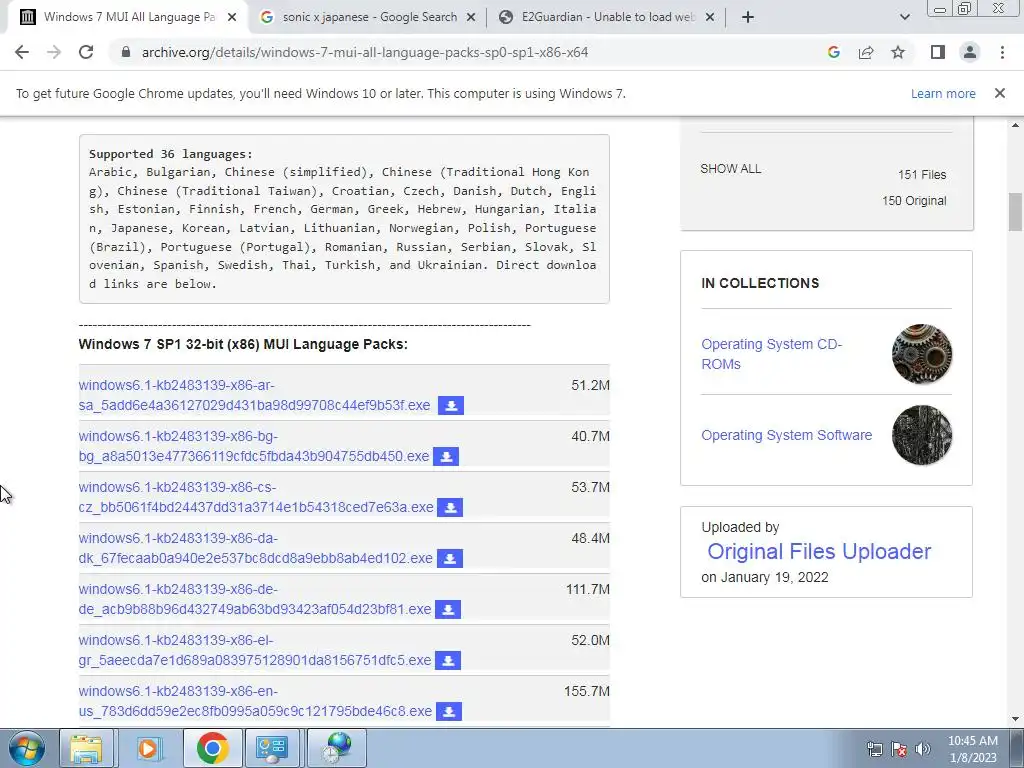
Task: Click SHOW ALL files link
Action: (x=730, y=168)
